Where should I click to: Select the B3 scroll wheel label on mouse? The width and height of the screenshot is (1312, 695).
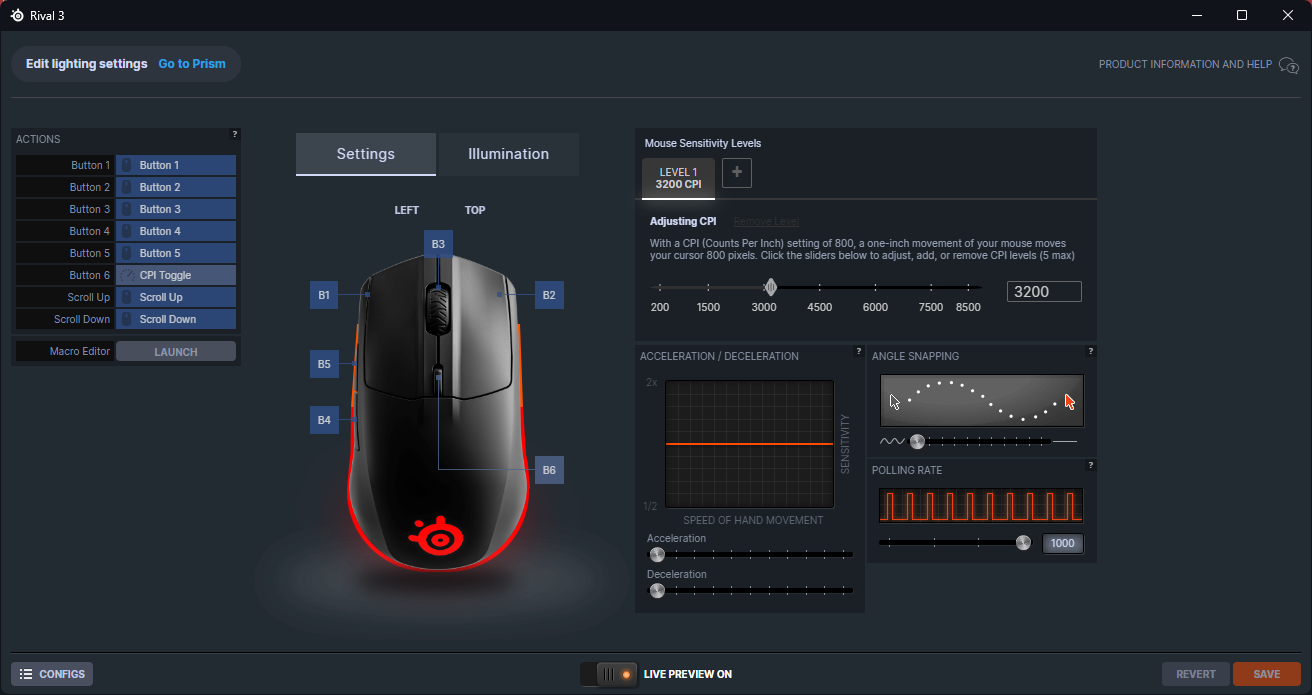pos(438,244)
